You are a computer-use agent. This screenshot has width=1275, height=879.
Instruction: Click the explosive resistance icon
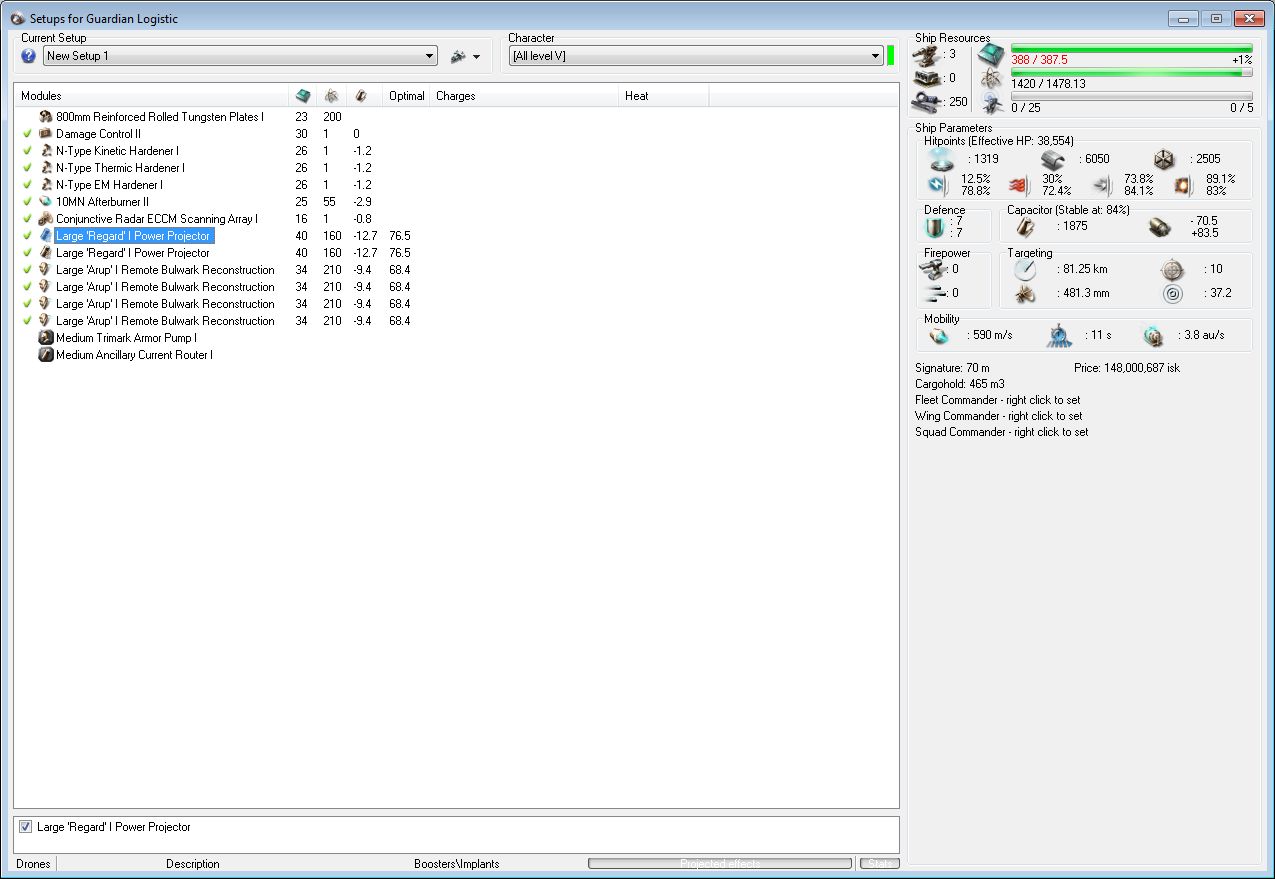1183,184
